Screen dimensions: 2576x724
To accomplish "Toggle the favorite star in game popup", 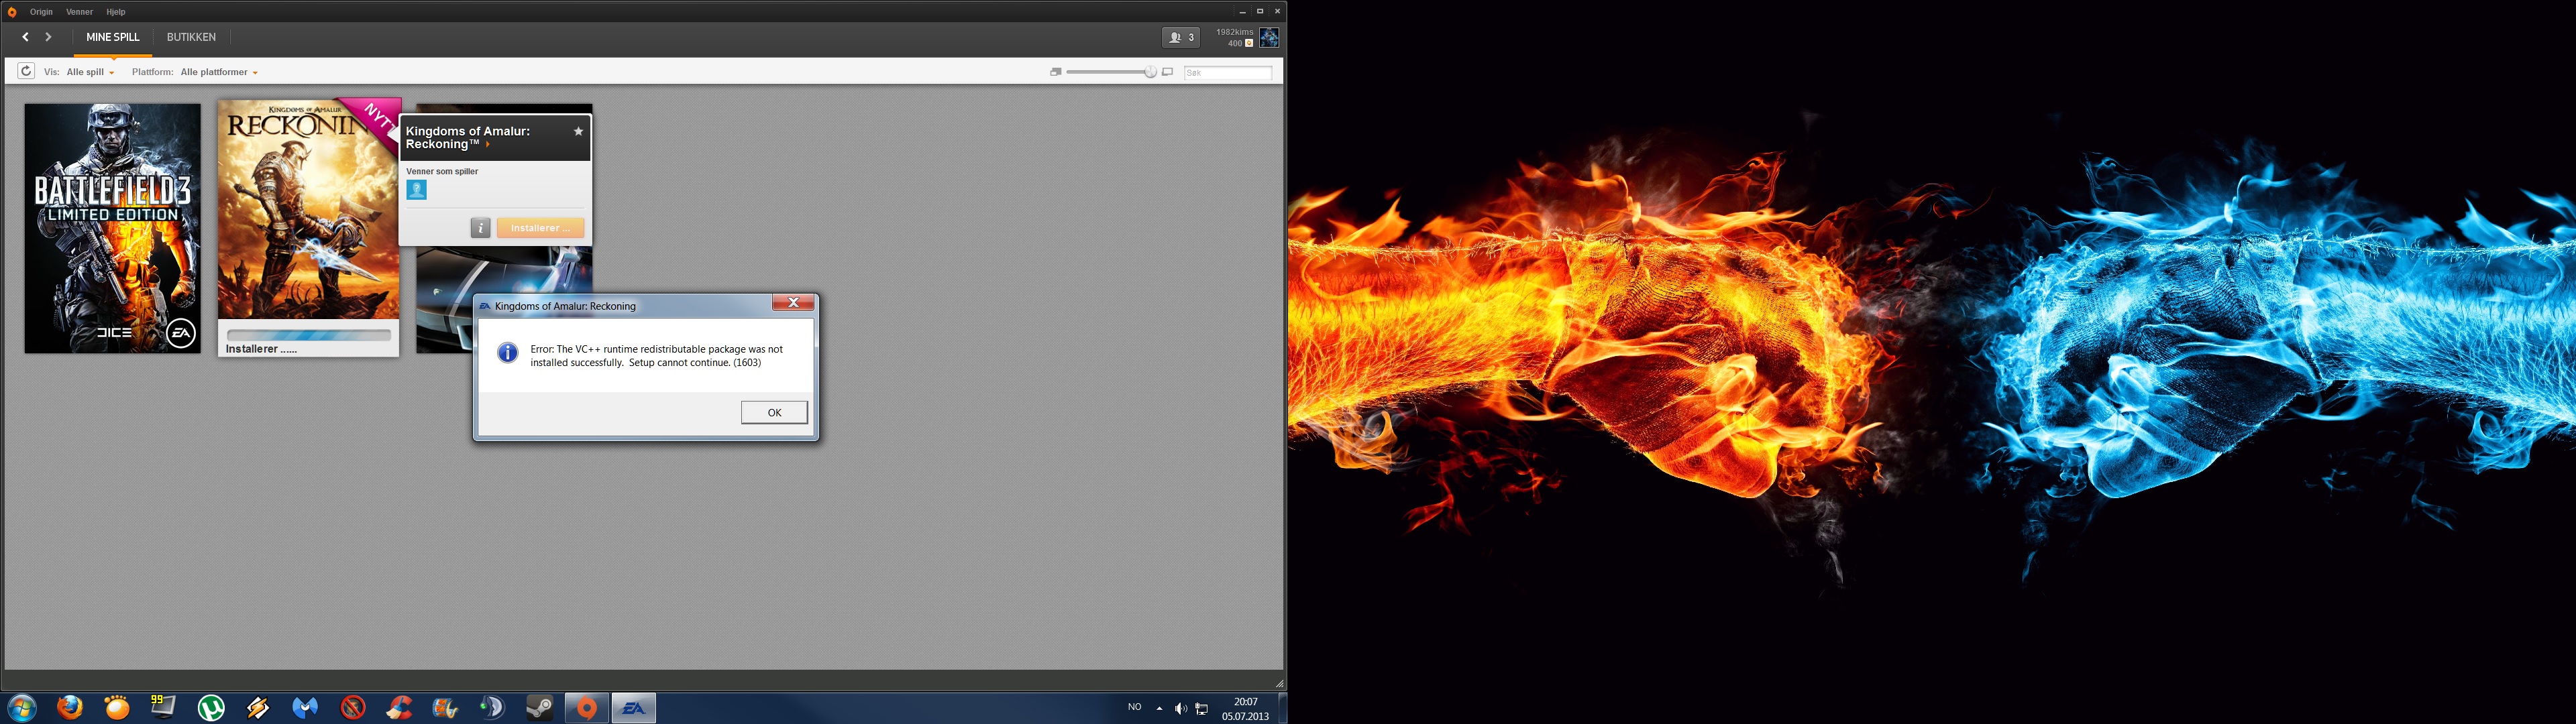I will click(x=578, y=131).
